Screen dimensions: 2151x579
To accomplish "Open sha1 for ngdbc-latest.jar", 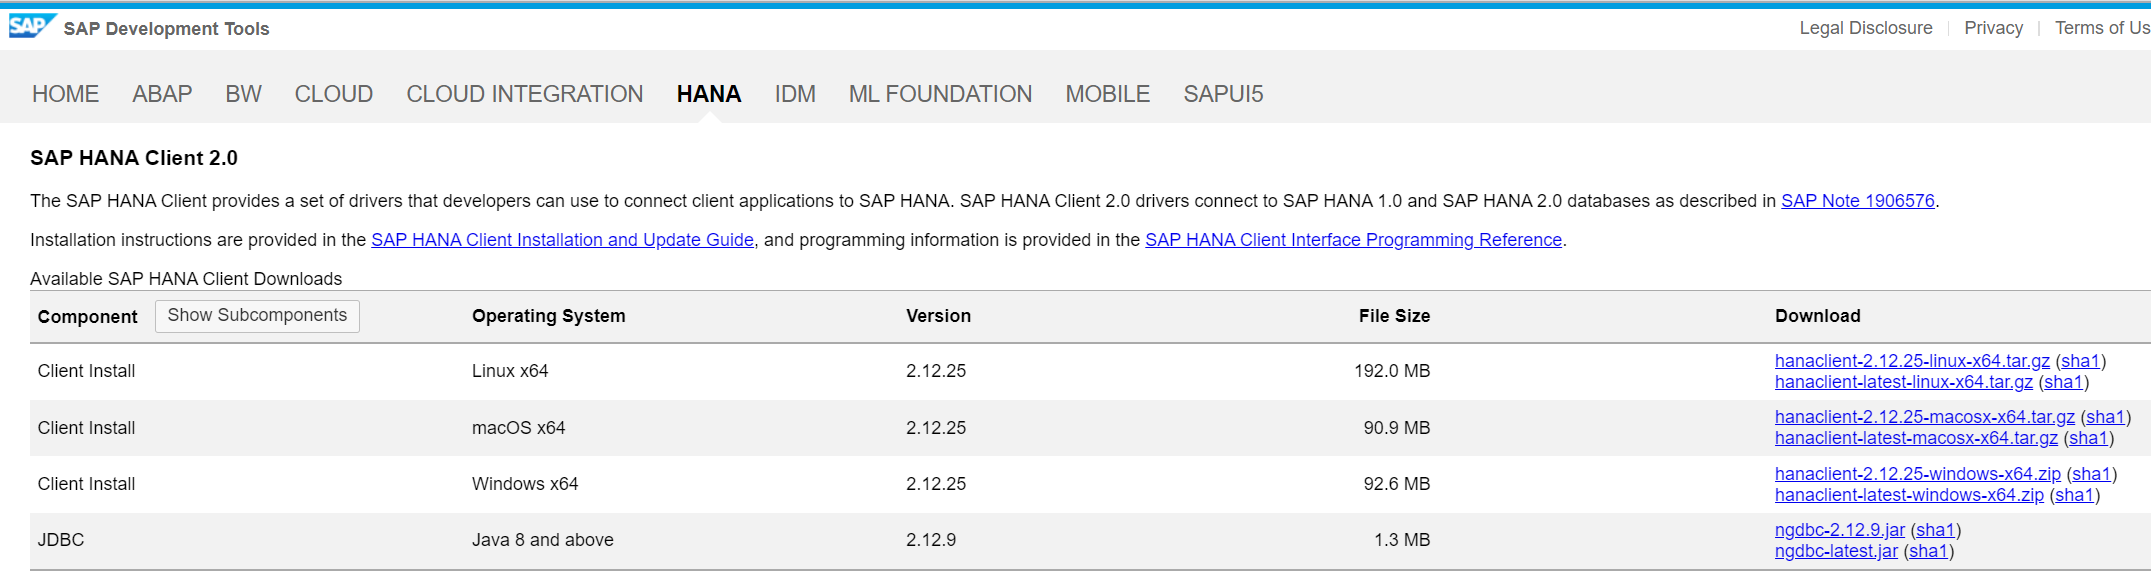I will tap(1929, 551).
